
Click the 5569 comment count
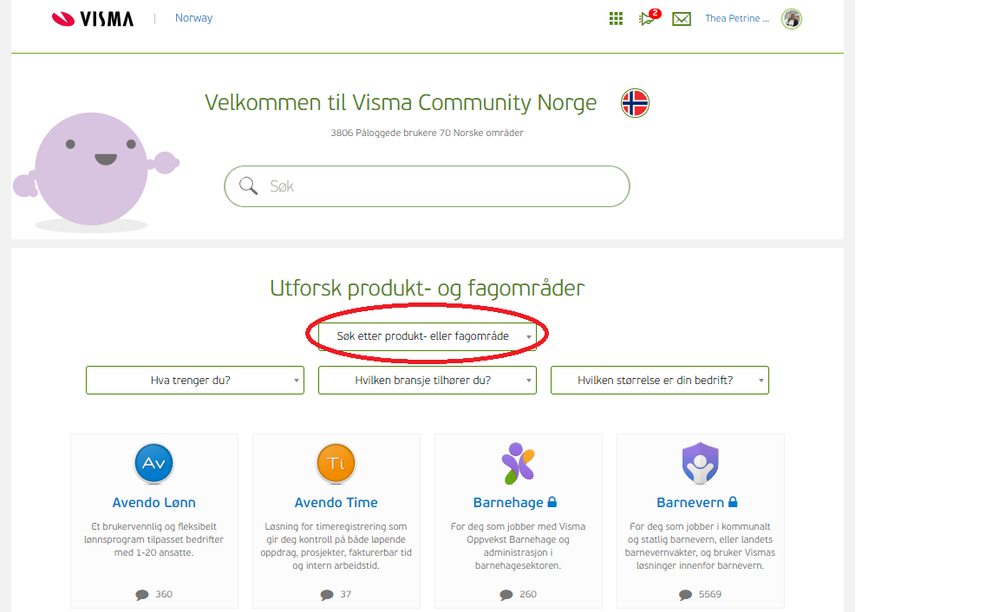(x=710, y=594)
